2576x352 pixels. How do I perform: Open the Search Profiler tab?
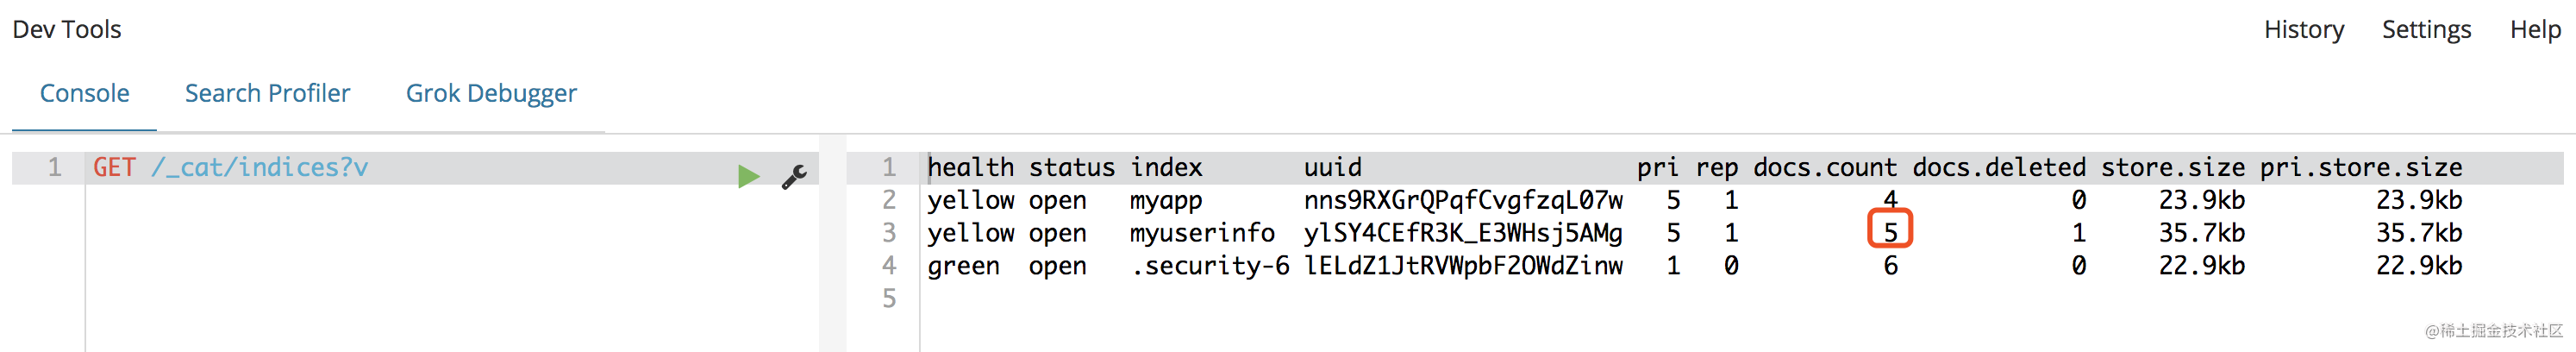267,93
